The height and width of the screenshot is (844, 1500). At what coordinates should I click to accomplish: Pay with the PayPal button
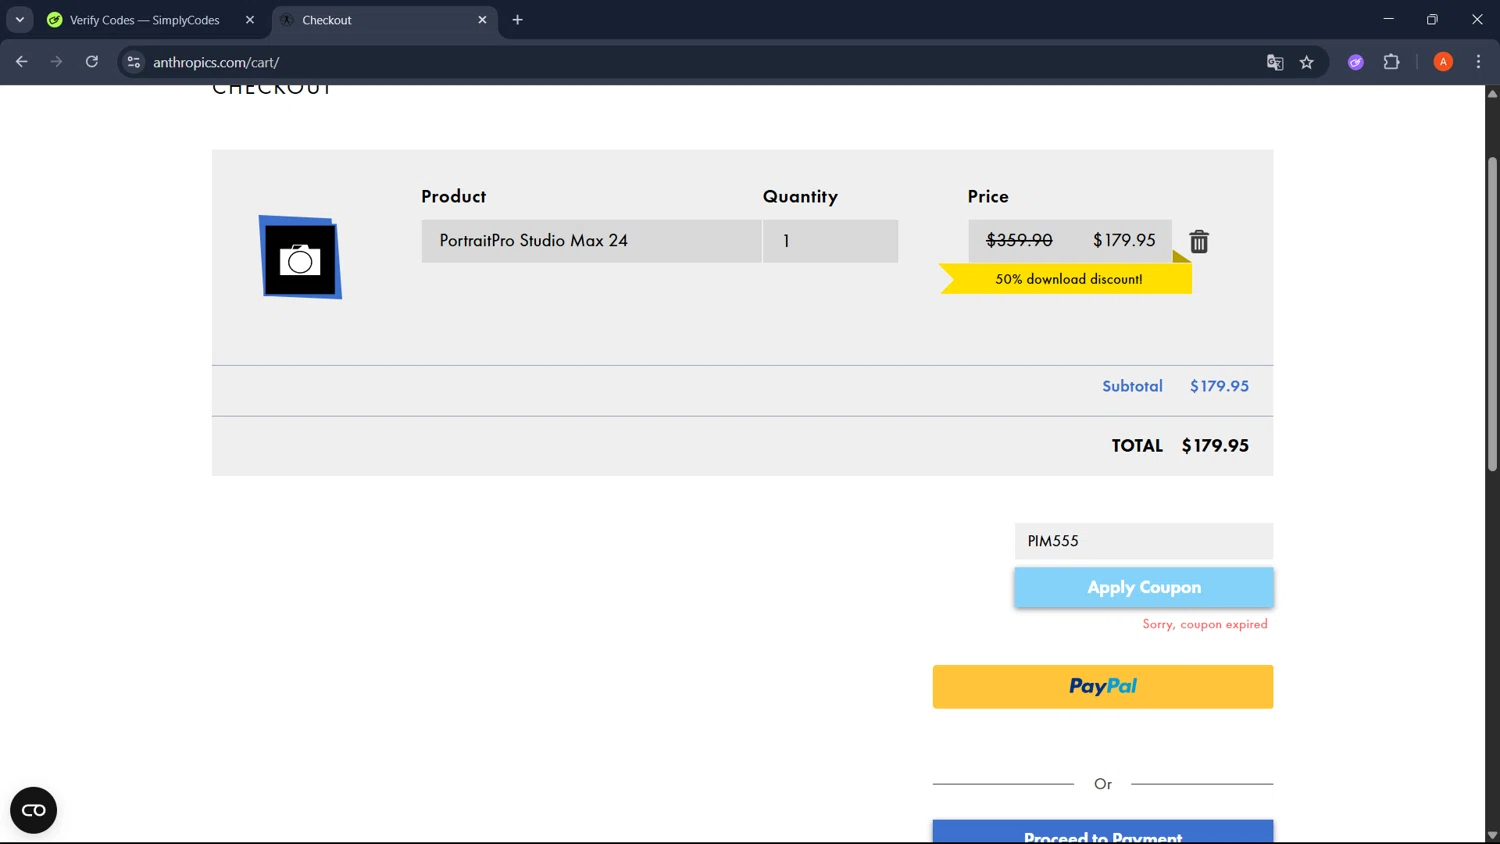coord(1103,687)
